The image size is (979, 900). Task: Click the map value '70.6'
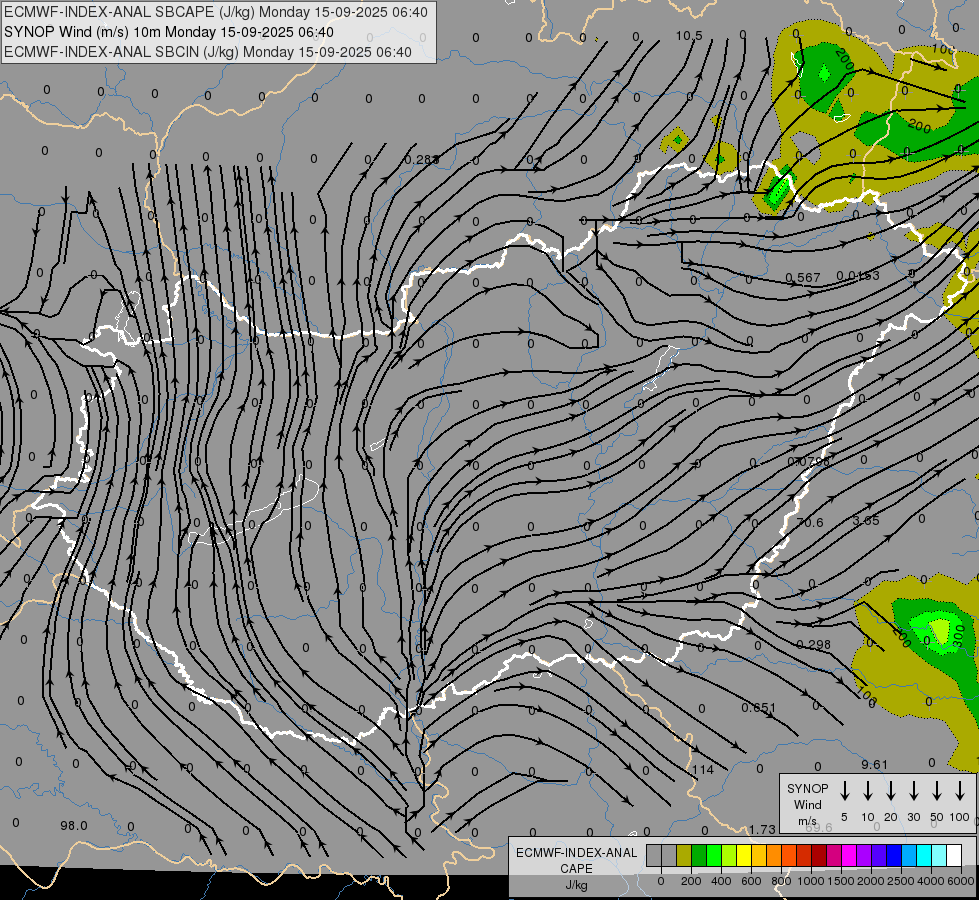[x=810, y=523]
